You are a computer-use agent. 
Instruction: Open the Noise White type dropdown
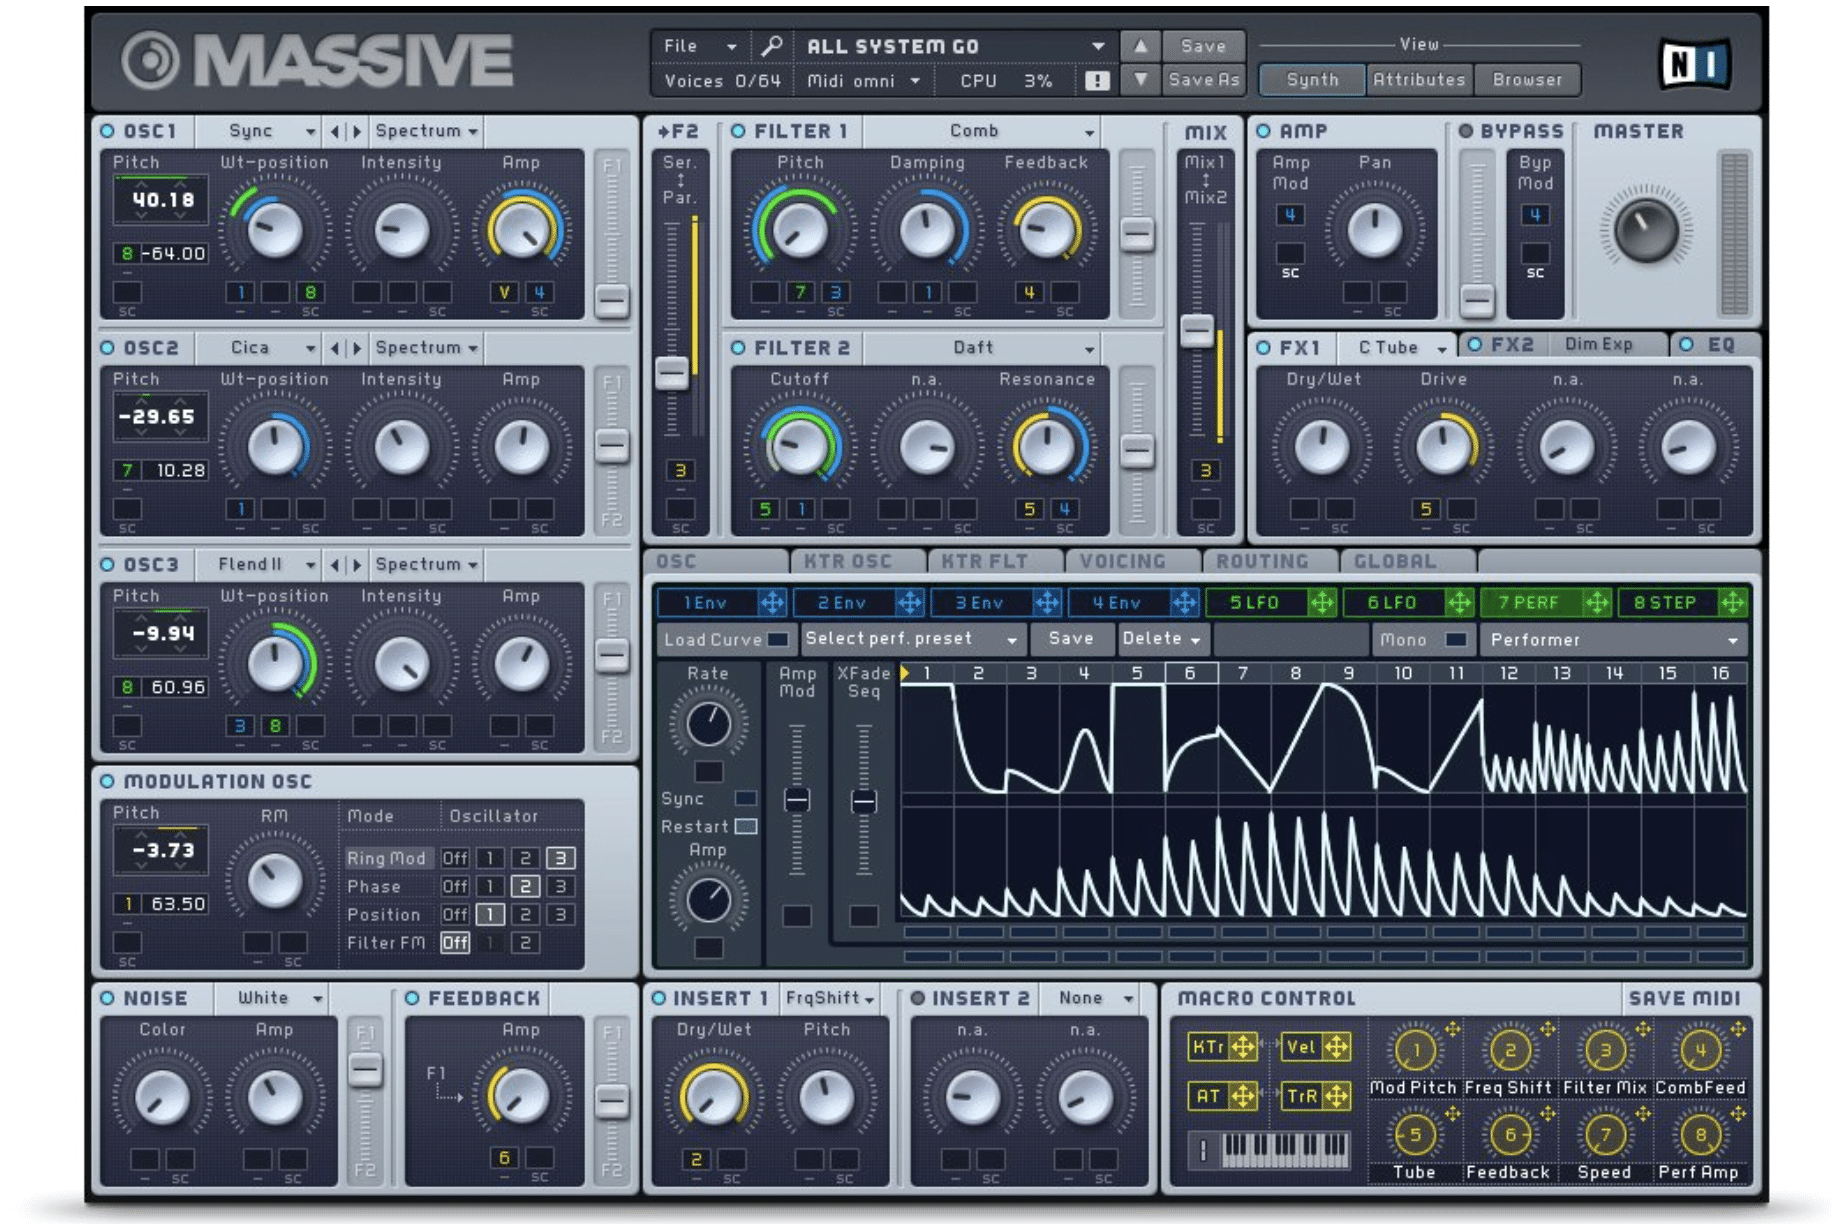pos(270,998)
